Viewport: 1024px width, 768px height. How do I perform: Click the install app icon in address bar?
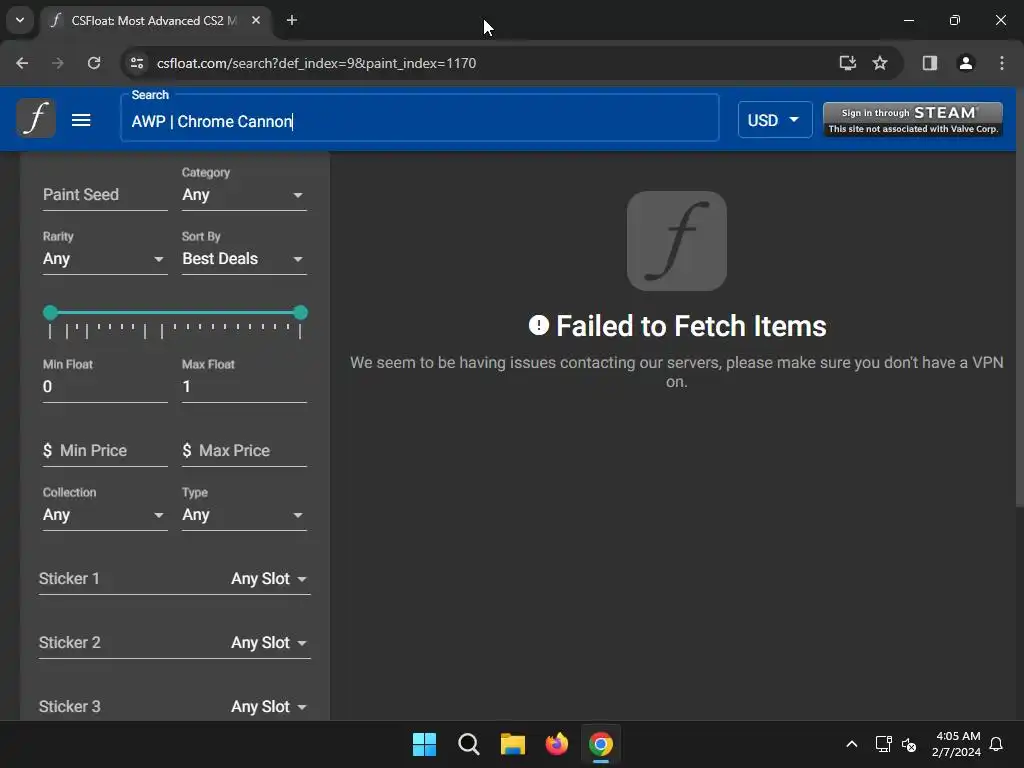(848, 63)
